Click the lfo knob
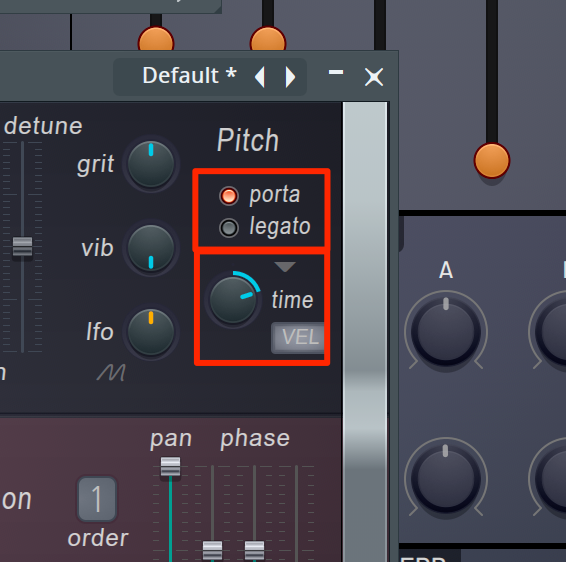 click(x=151, y=332)
